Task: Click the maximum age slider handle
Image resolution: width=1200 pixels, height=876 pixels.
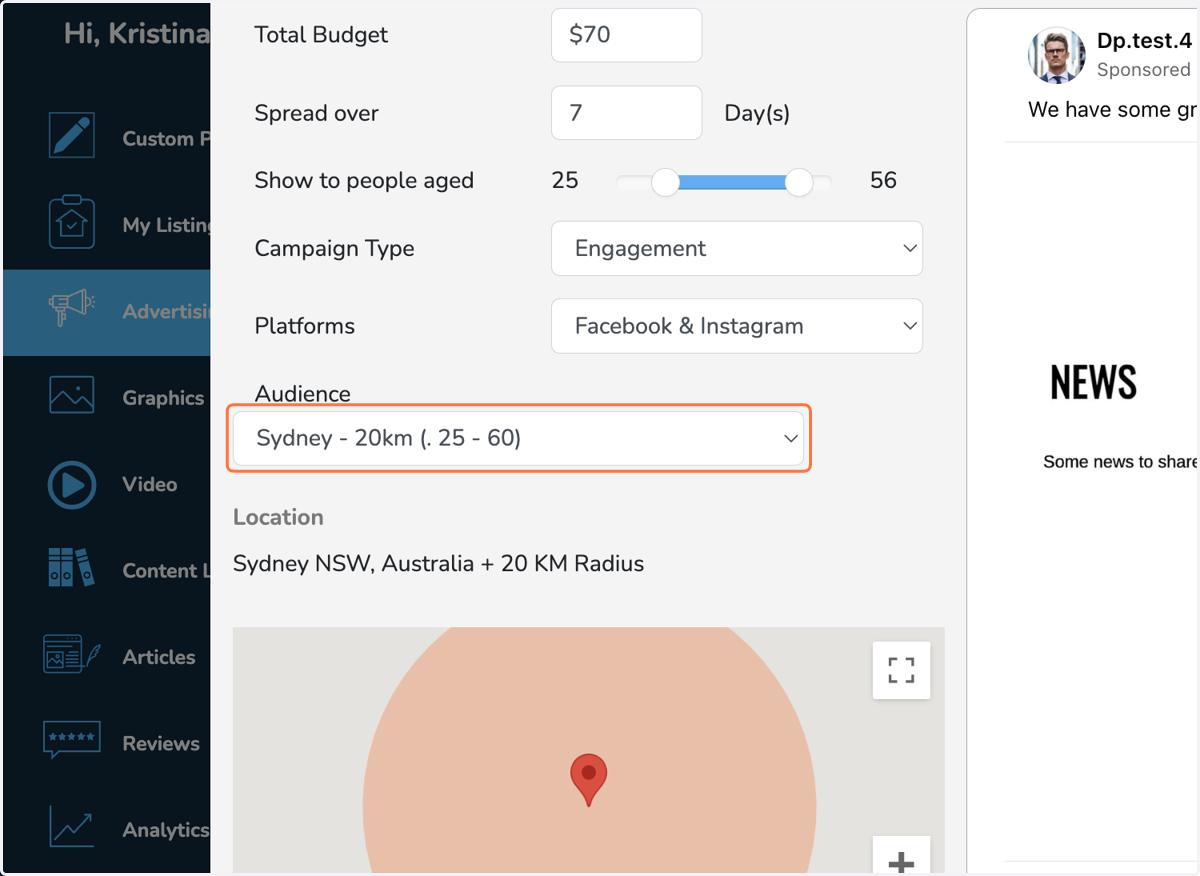Action: pos(799,182)
